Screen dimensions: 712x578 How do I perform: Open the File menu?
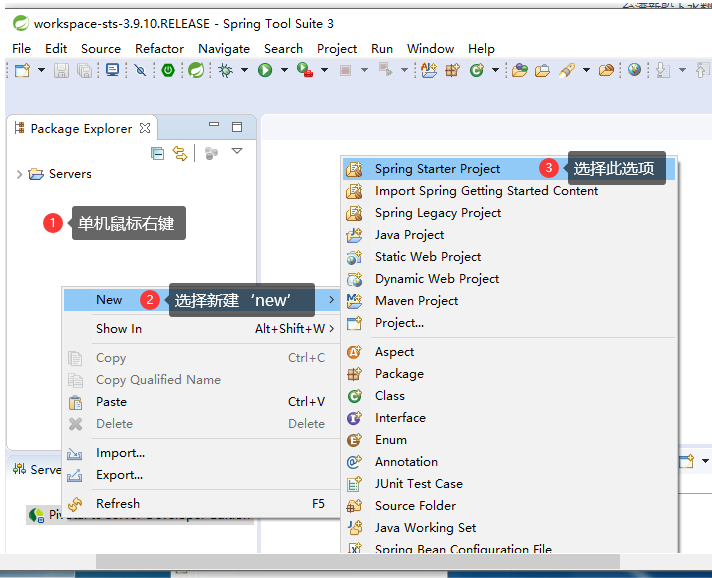pos(21,49)
